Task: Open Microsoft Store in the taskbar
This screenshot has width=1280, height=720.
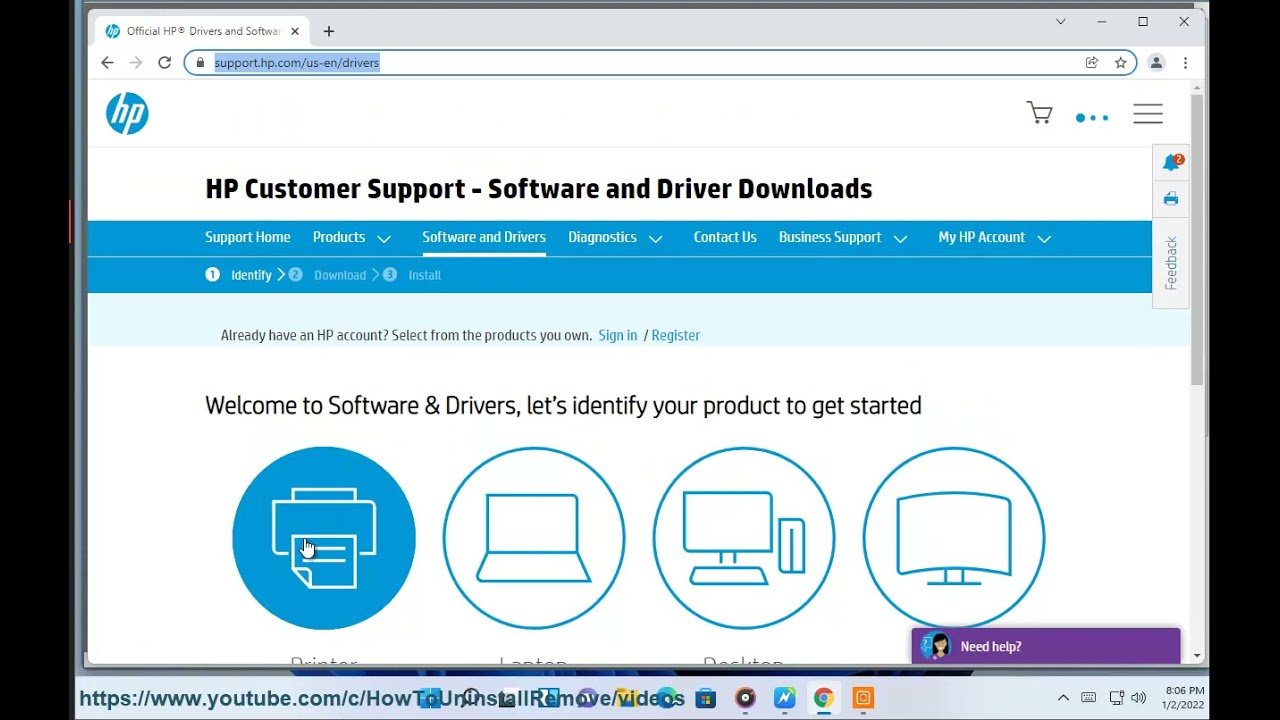Action: pos(706,698)
